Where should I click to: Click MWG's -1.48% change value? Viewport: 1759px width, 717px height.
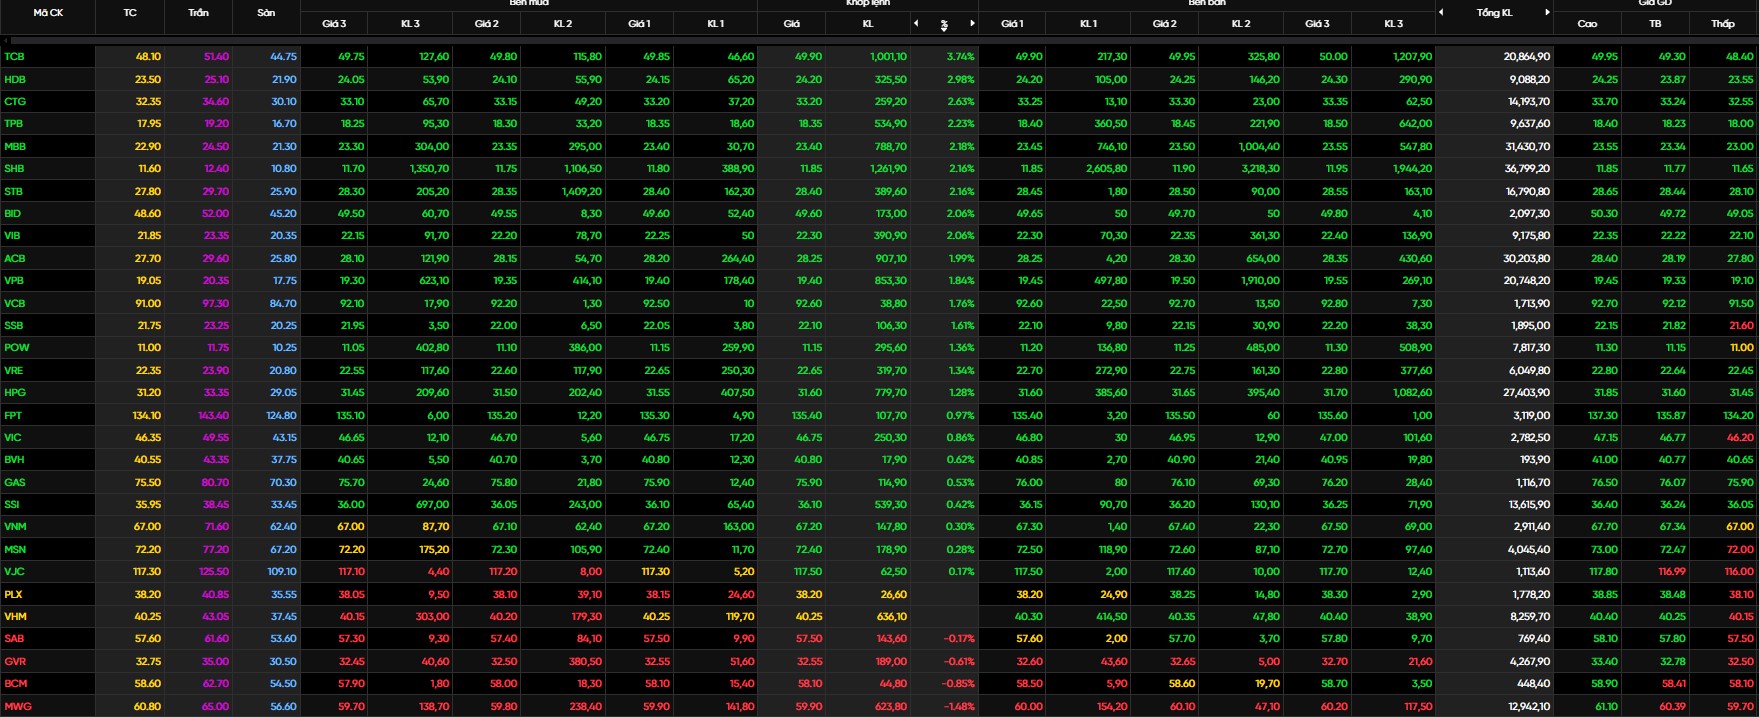(958, 706)
